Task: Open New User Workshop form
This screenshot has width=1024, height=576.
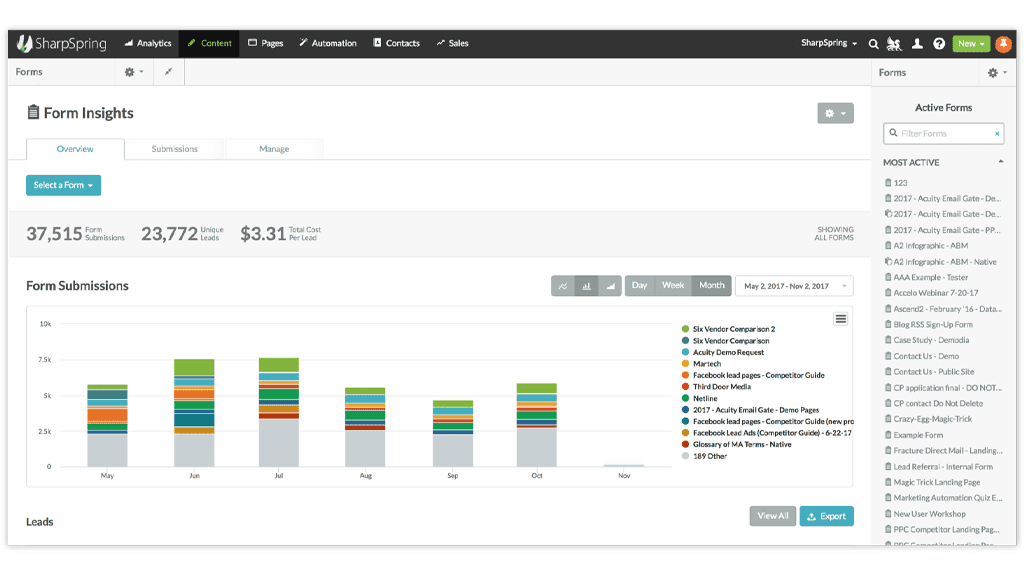Action: click(x=925, y=514)
